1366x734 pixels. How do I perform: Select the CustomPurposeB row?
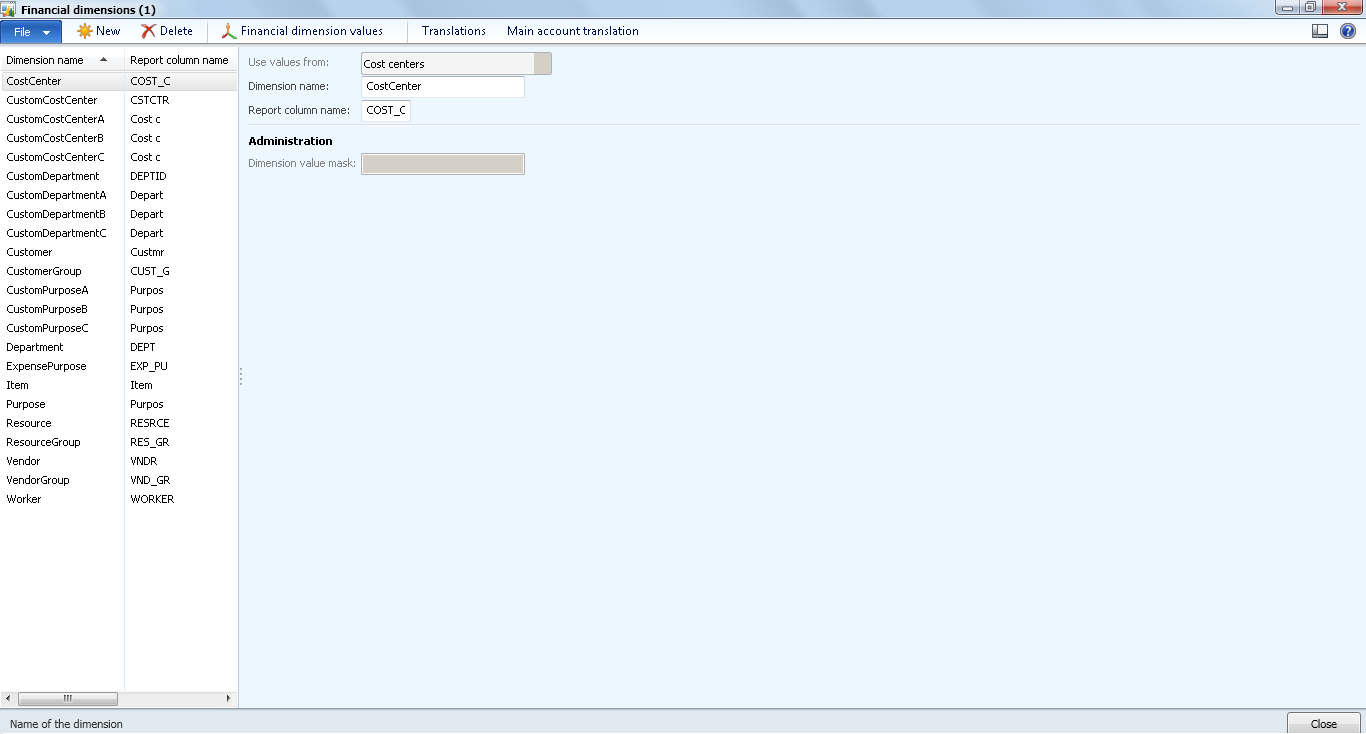tap(119, 309)
